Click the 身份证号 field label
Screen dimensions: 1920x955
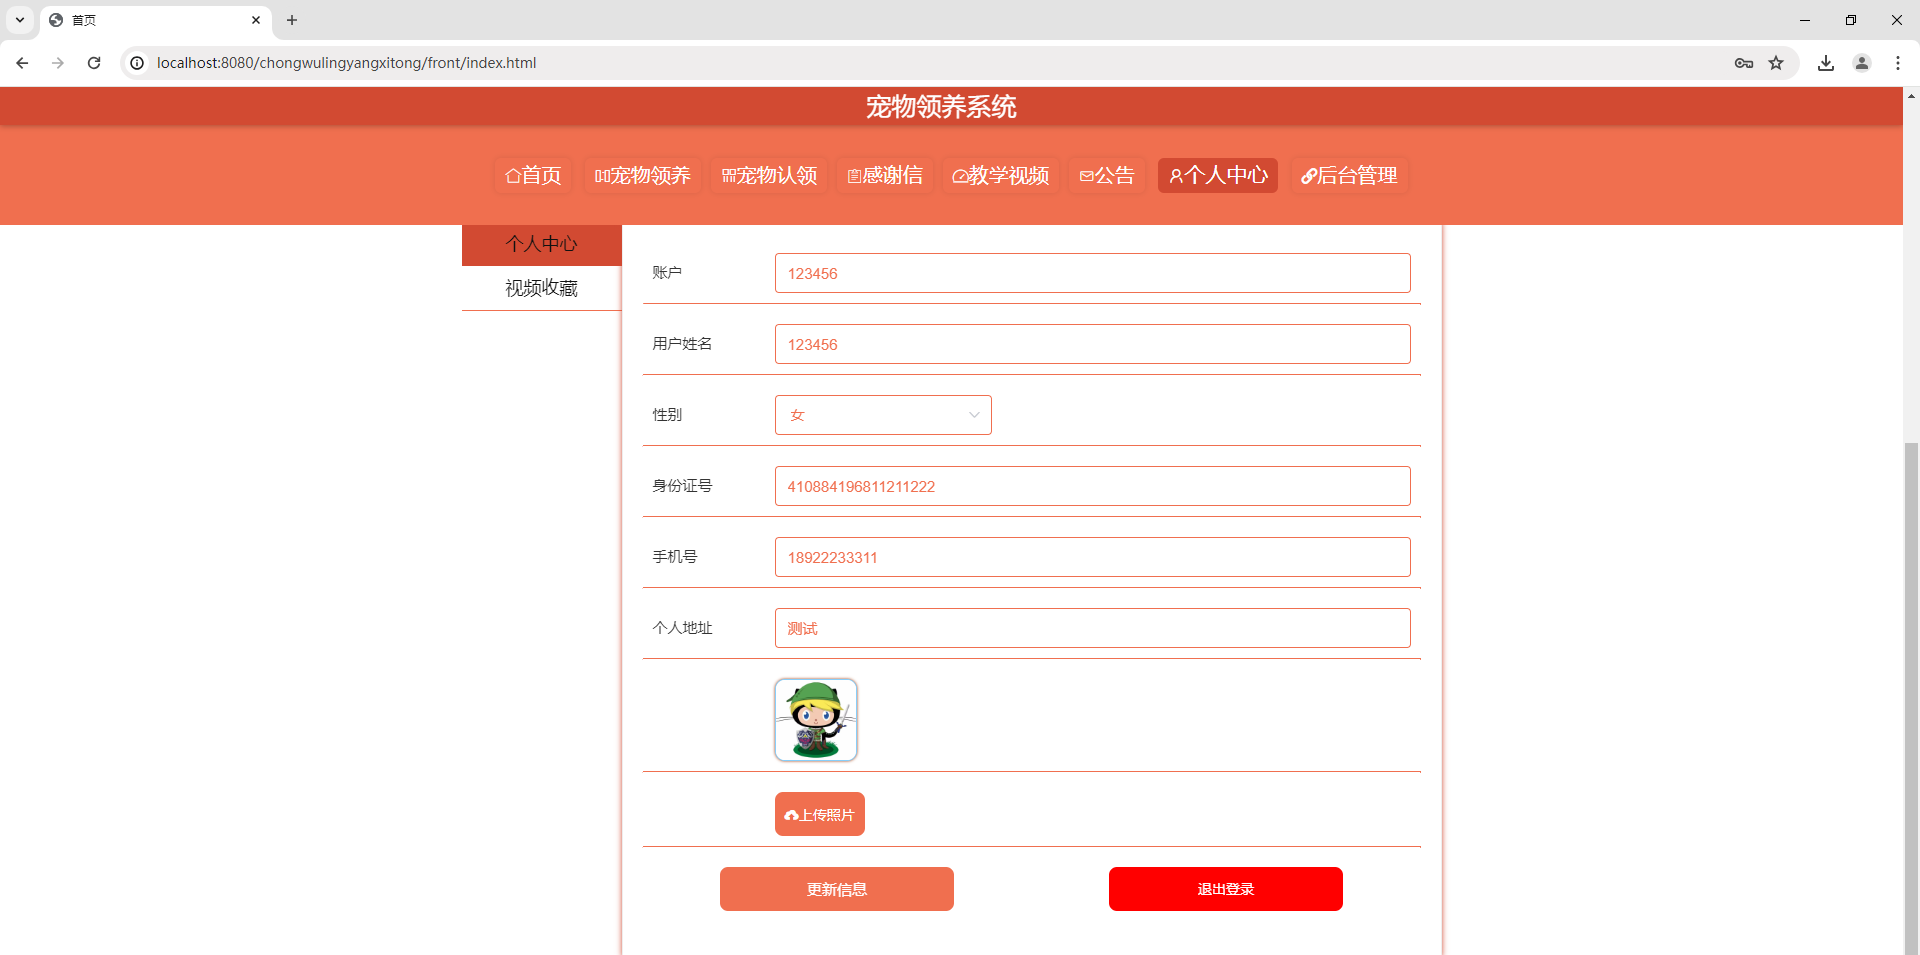[x=682, y=486]
